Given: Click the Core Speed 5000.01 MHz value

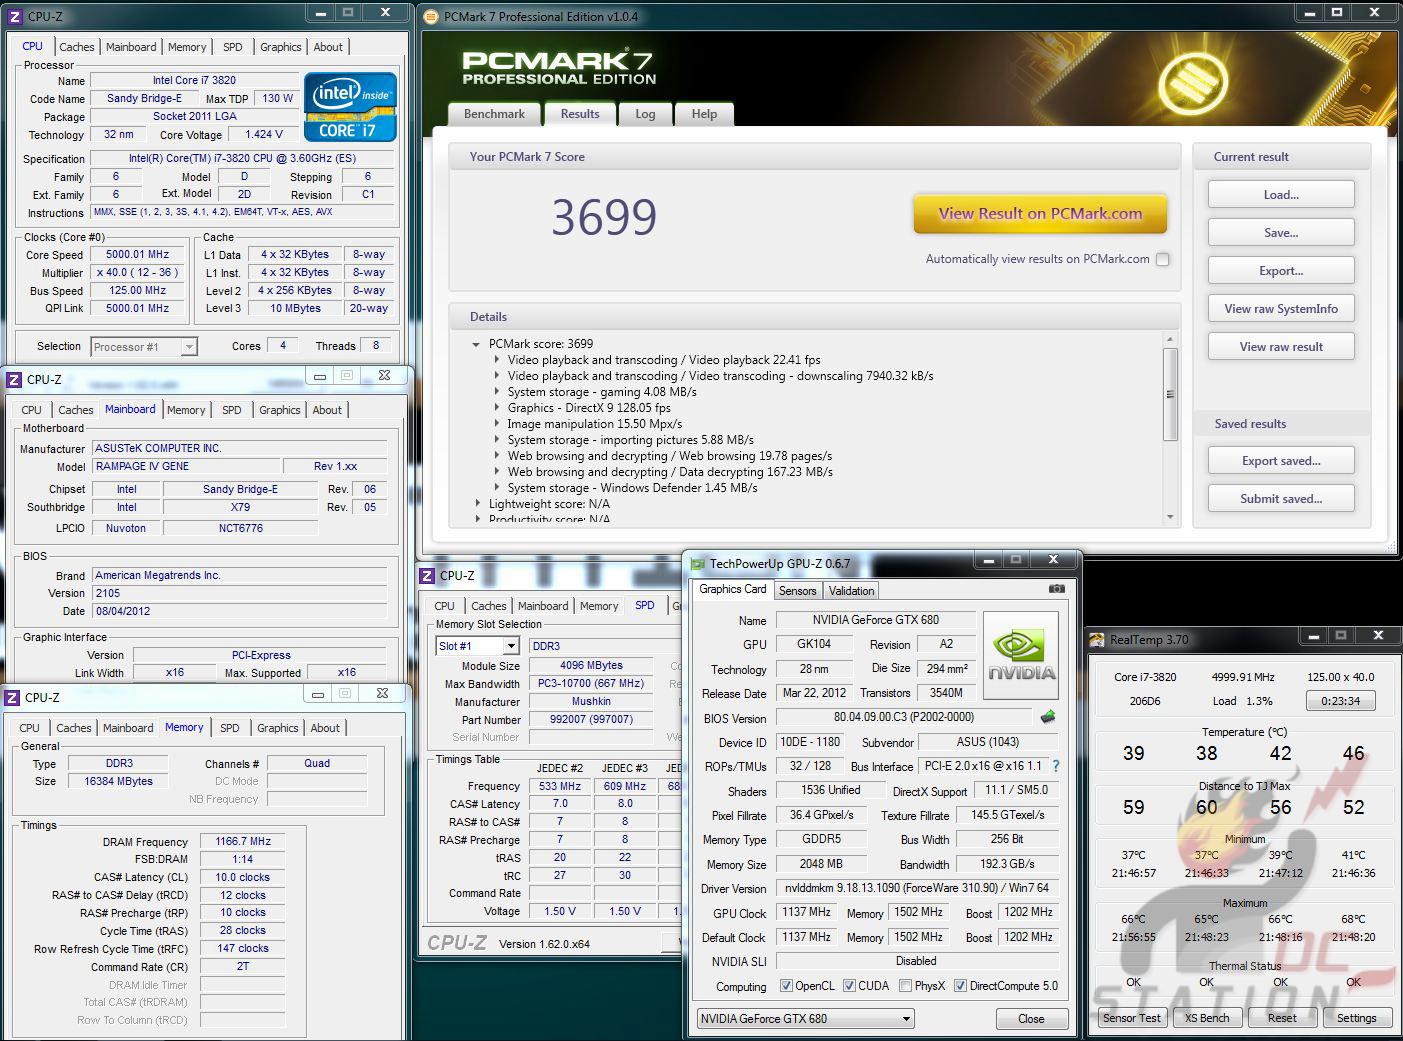Looking at the screenshot, I should point(138,255).
